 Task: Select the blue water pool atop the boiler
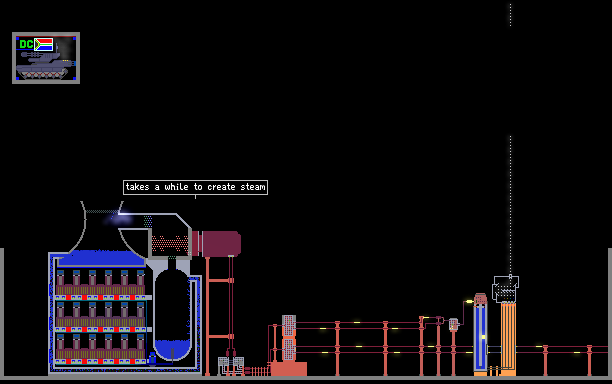click(101, 258)
